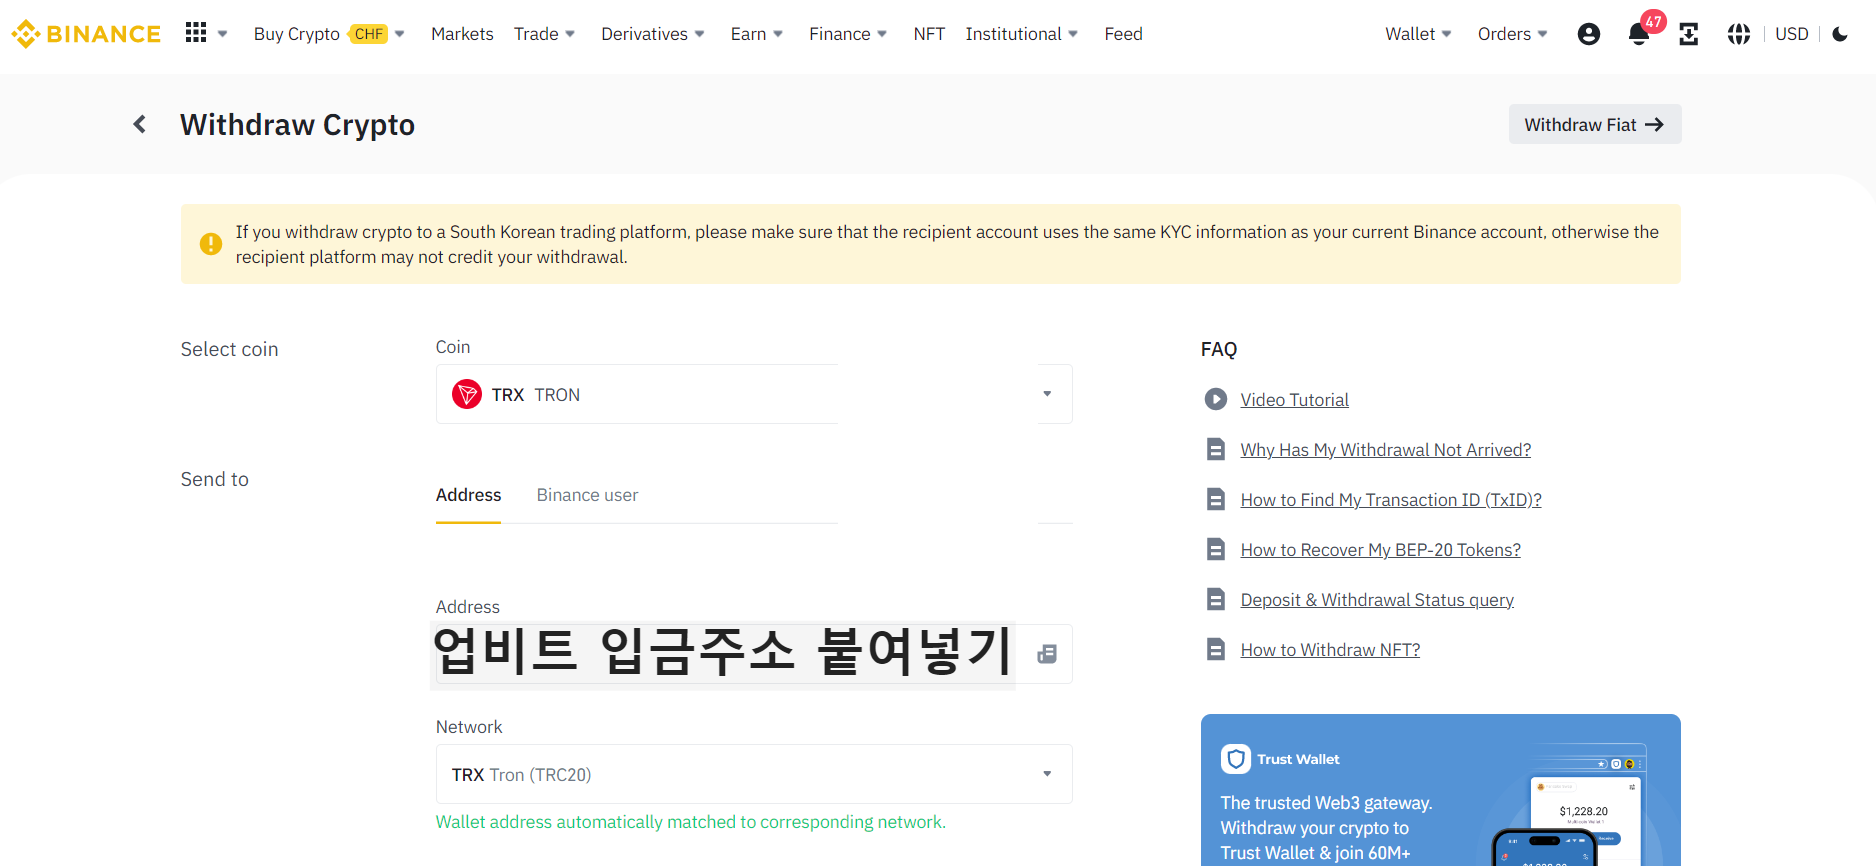Click document icon beside Deposit & Withdrawal Status
Viewport: 1876px width, 866px height.
click(1216, 599)
